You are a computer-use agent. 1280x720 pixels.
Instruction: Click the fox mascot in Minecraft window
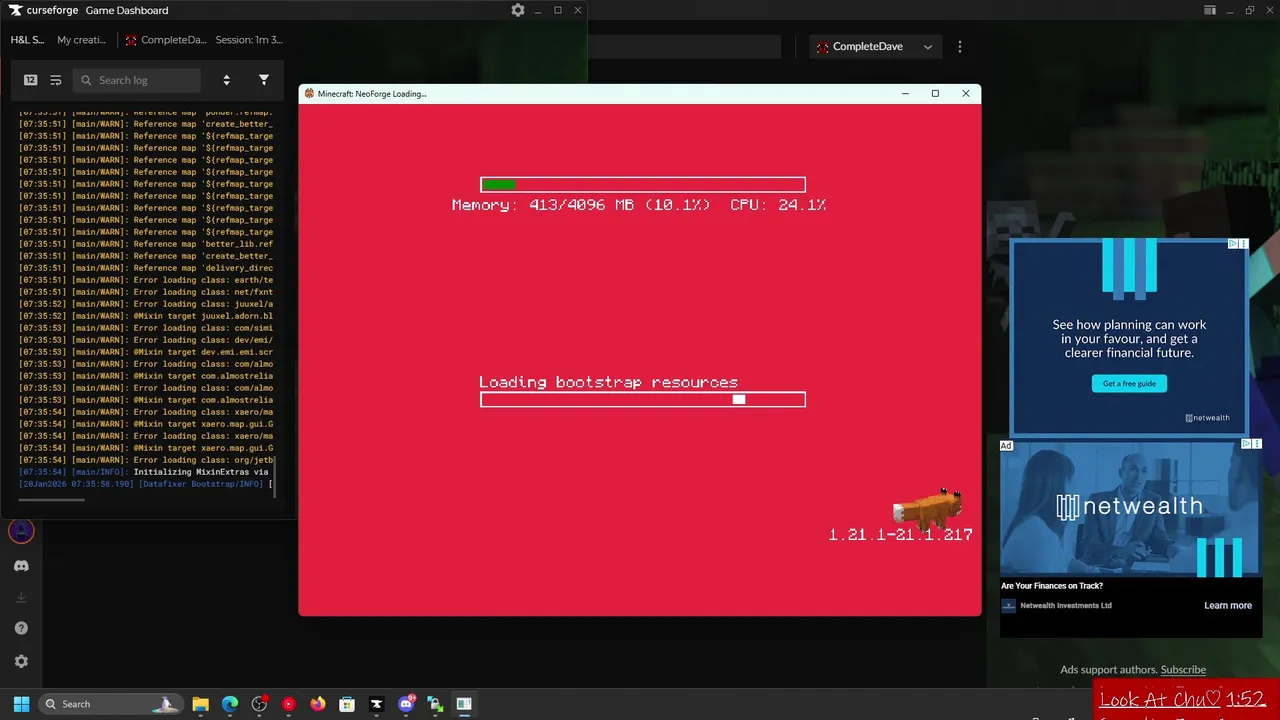click(927, 508)
